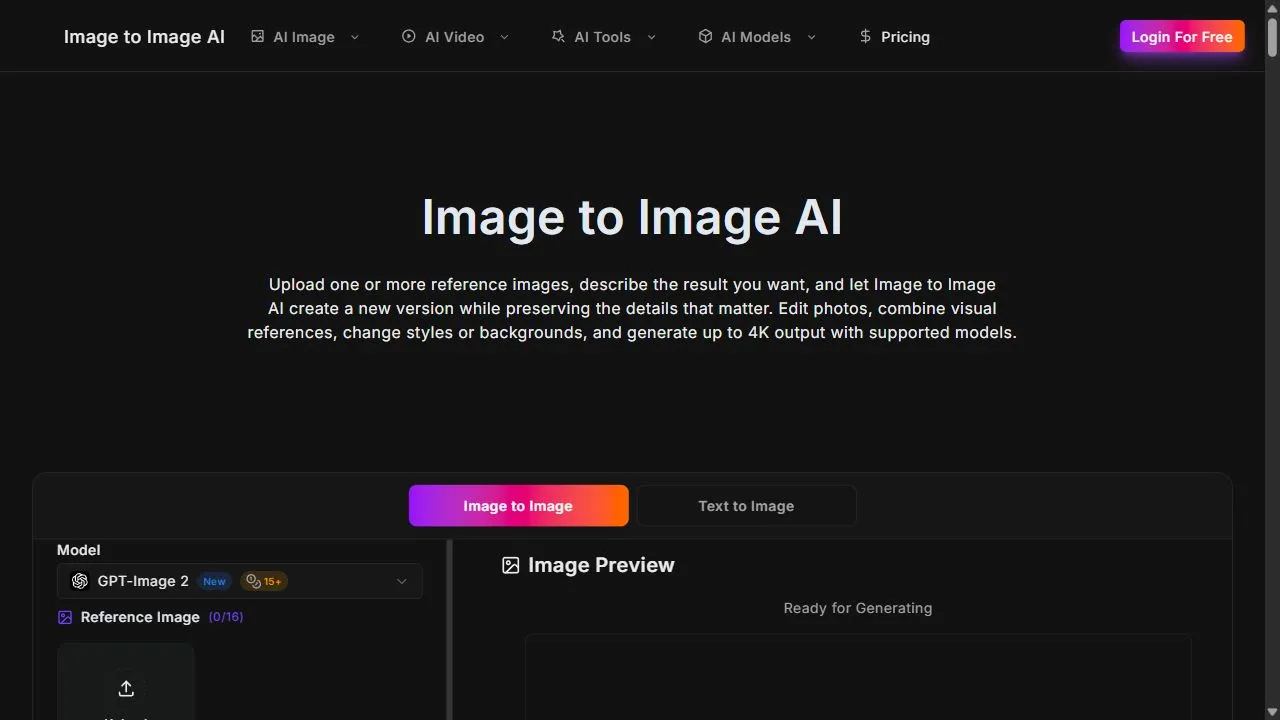1280x720 pixels.
Task: Open the AI Image menu
Action: pos(305,37)
